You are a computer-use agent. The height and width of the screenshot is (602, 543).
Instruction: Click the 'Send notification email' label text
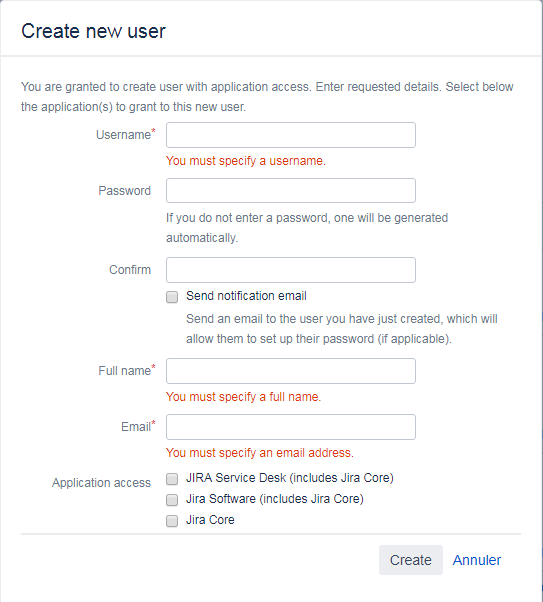pyautogui.click(x=247, y=296)
